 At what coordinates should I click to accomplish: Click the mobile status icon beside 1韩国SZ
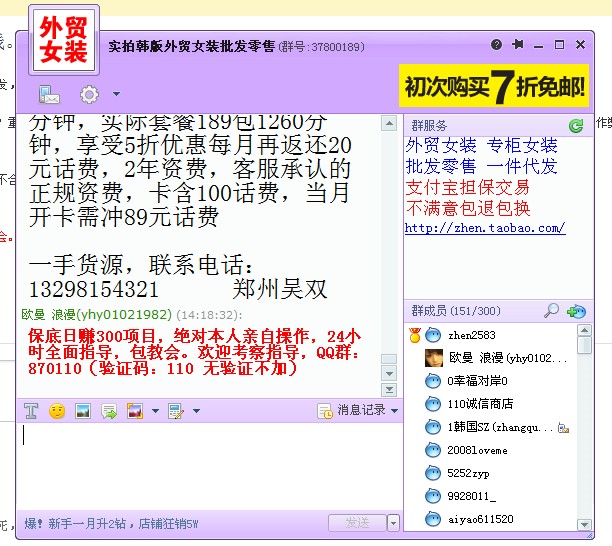[x=563, y=428]
